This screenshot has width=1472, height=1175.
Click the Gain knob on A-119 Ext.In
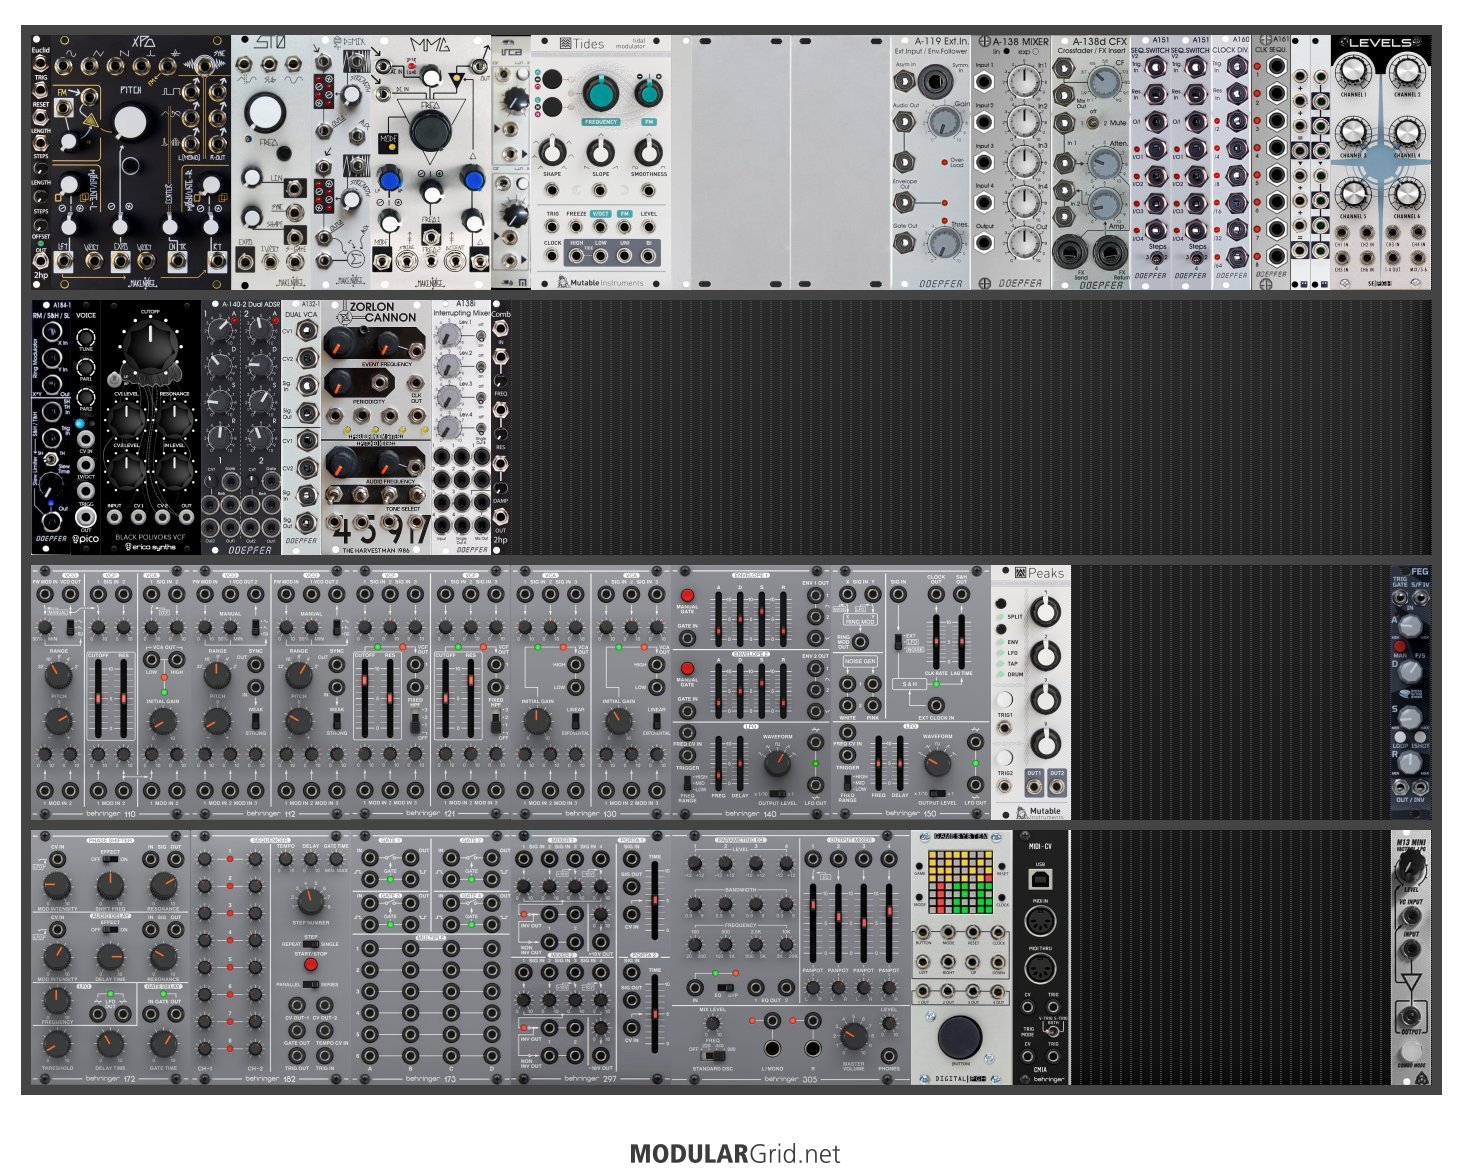[943, 122]
